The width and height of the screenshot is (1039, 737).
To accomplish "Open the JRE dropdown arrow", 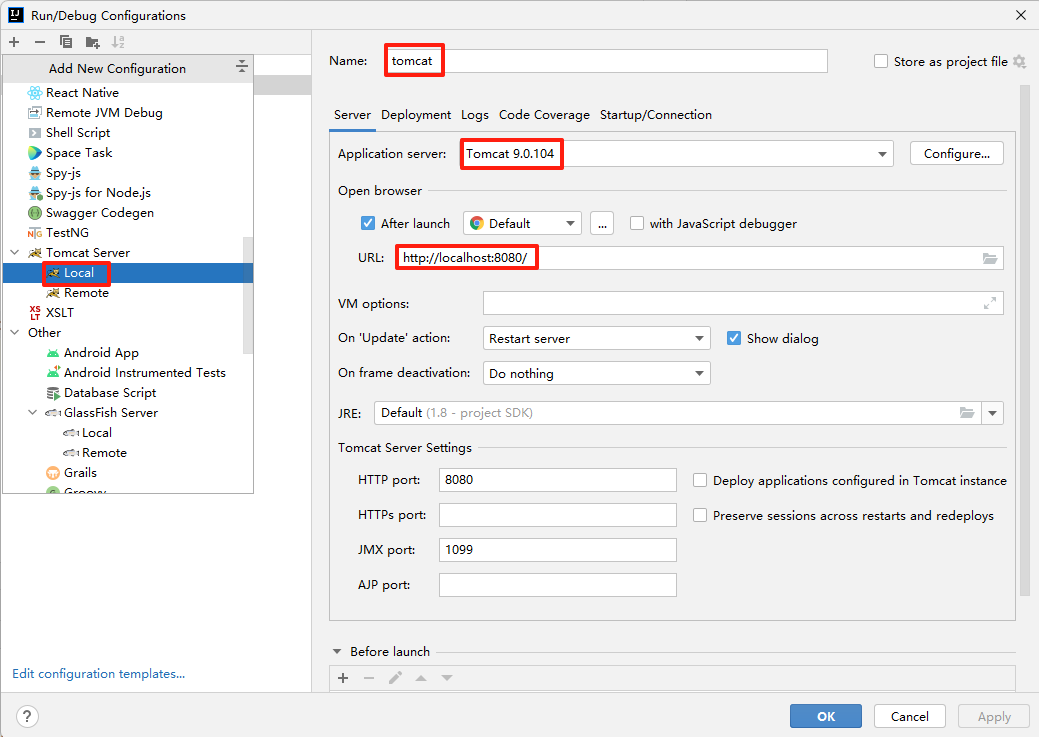I will (993, 413).
